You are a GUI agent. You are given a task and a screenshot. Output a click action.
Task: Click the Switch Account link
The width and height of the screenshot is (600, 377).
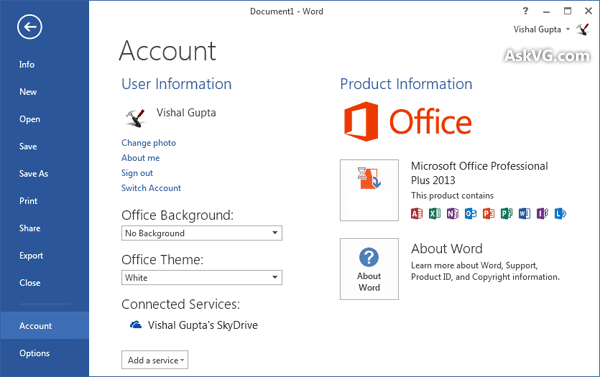tap(151, 188)
